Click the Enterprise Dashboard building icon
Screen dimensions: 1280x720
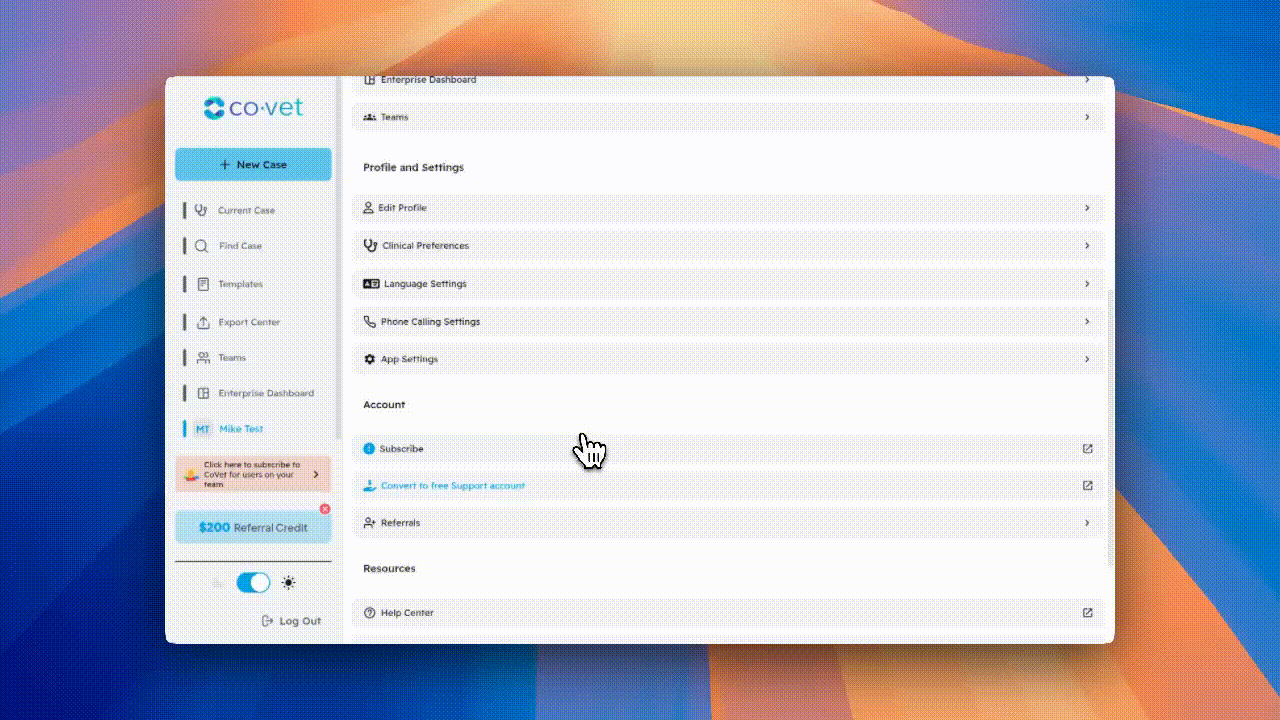click(203, 393)
